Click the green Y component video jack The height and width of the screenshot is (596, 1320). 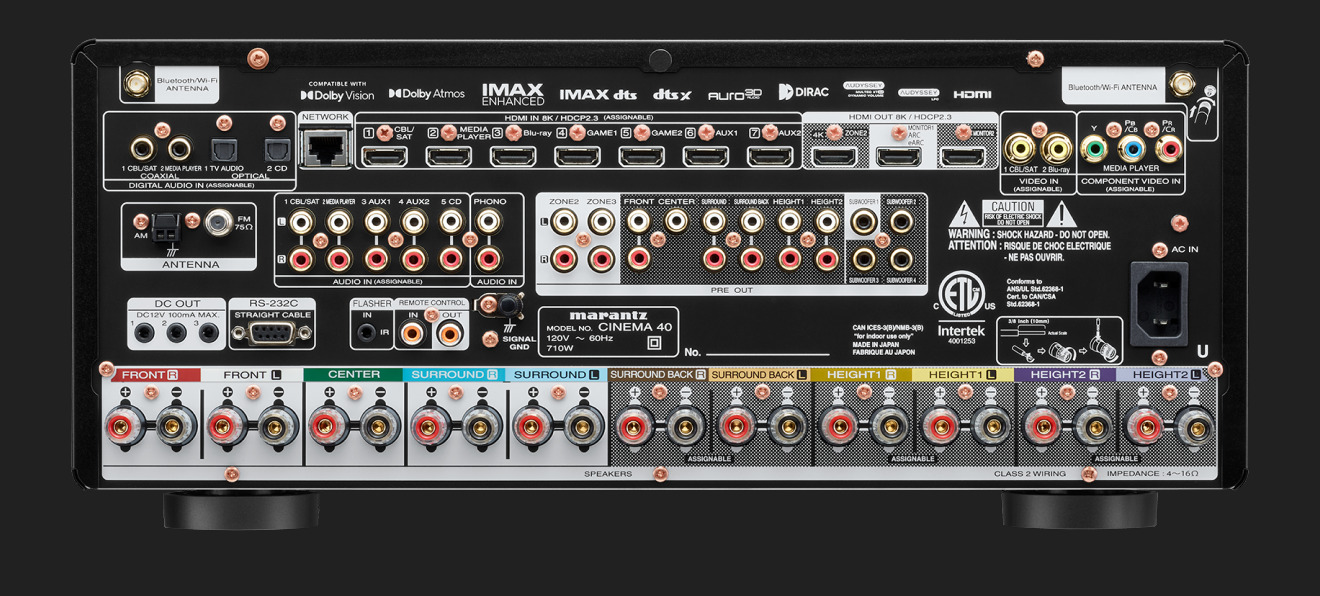[x=1095, y=150]
